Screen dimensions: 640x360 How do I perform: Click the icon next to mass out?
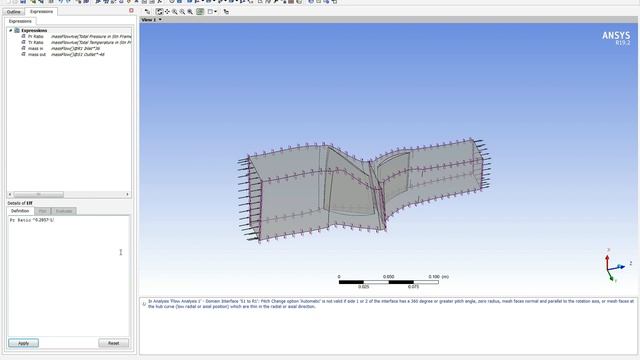point(23,54)
